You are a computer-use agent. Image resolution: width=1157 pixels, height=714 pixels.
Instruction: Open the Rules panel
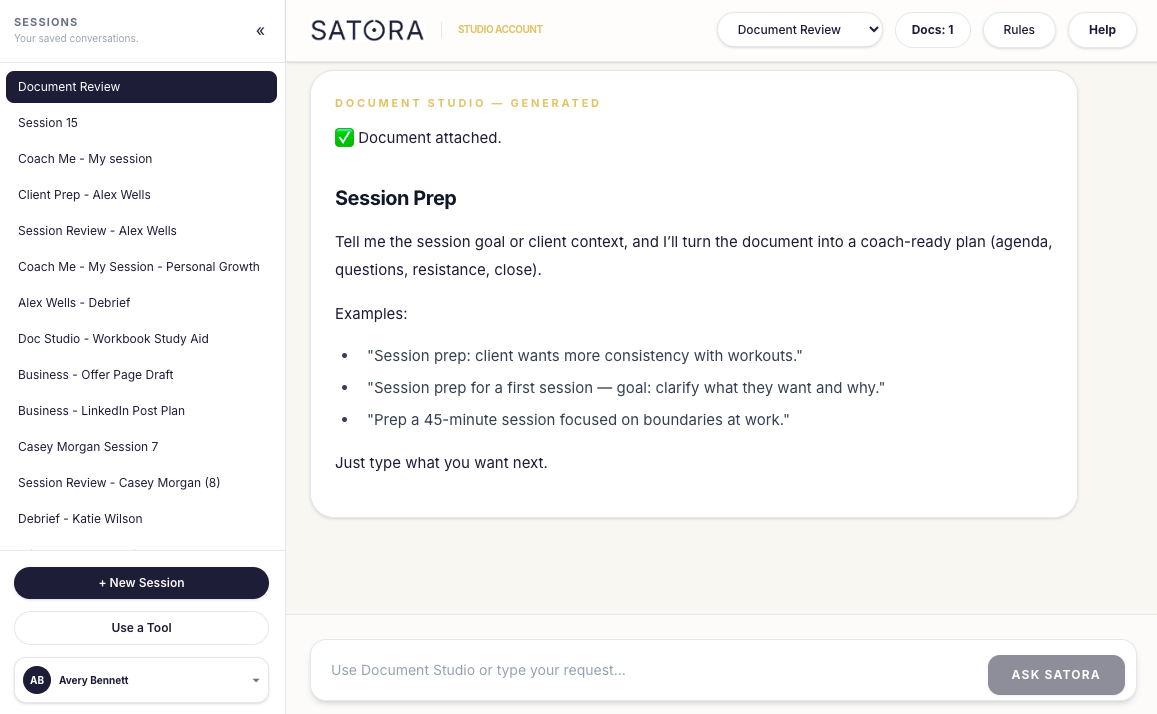pyautogui.click(x=1019, y=30)
